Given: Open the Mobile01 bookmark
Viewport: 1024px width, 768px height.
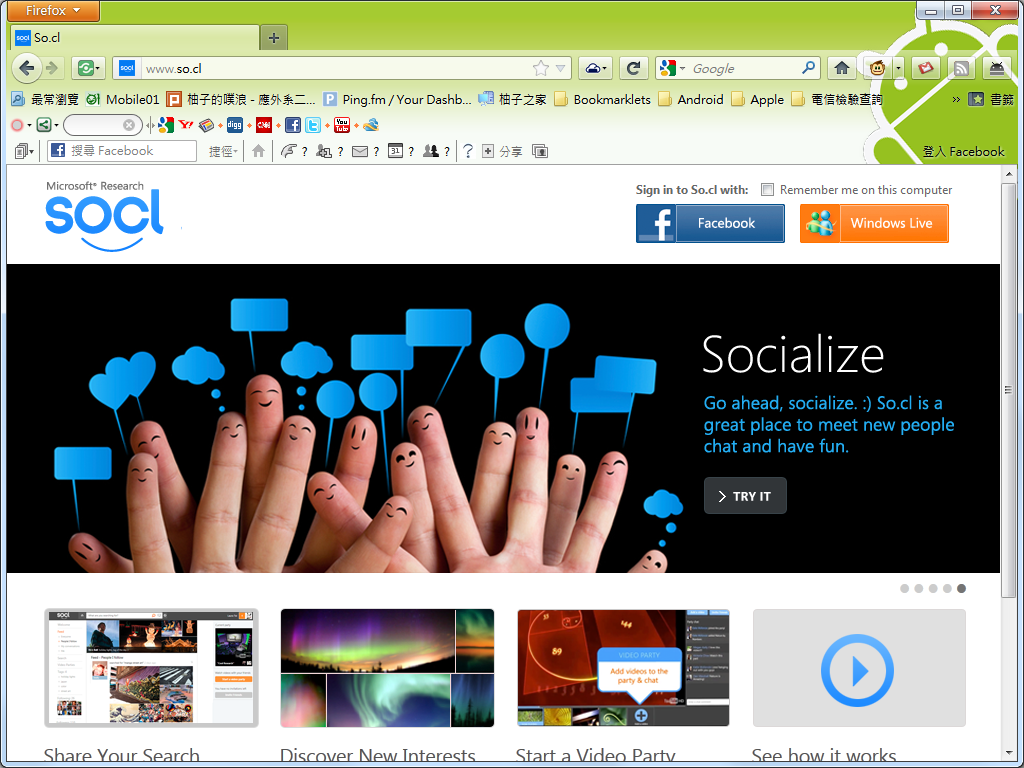Looking at the screenshot, I should pyautogui.click(x=123, y=99).
